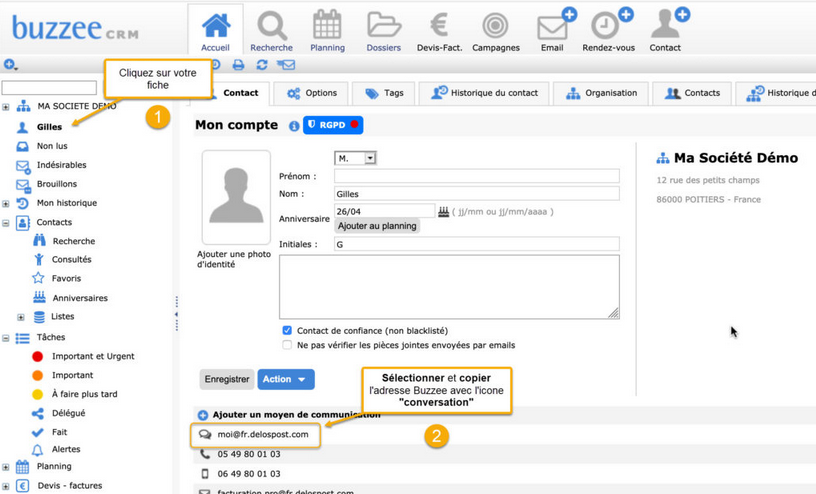Click the mobile icon for 06 49 80 01 03
The image size is (816, 494).
(205, 474)
